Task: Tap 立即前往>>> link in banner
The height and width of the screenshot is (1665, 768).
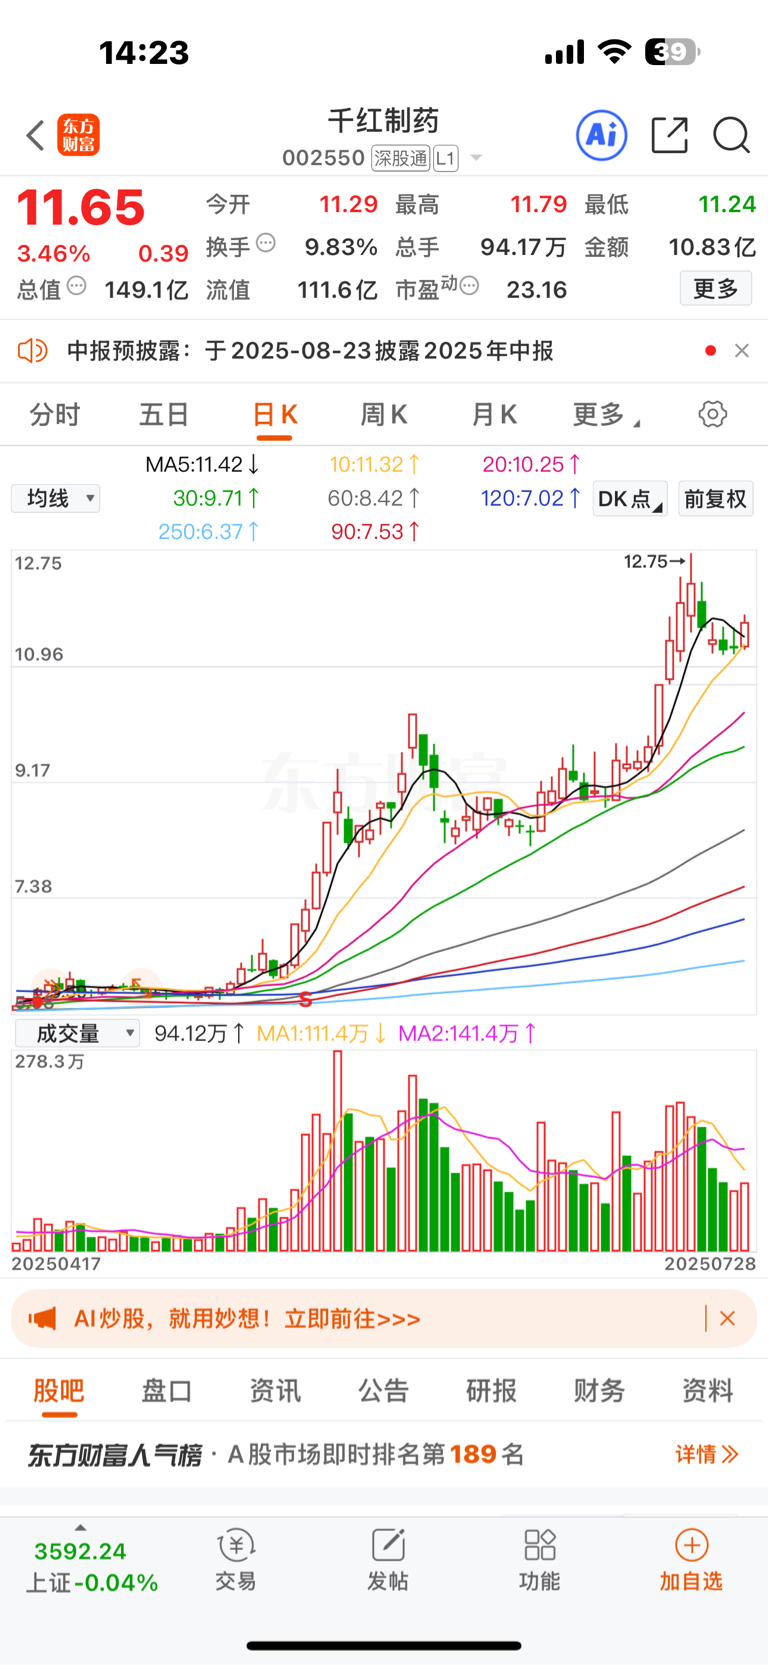Action: pyautogui.click(x=352, y=1318)
